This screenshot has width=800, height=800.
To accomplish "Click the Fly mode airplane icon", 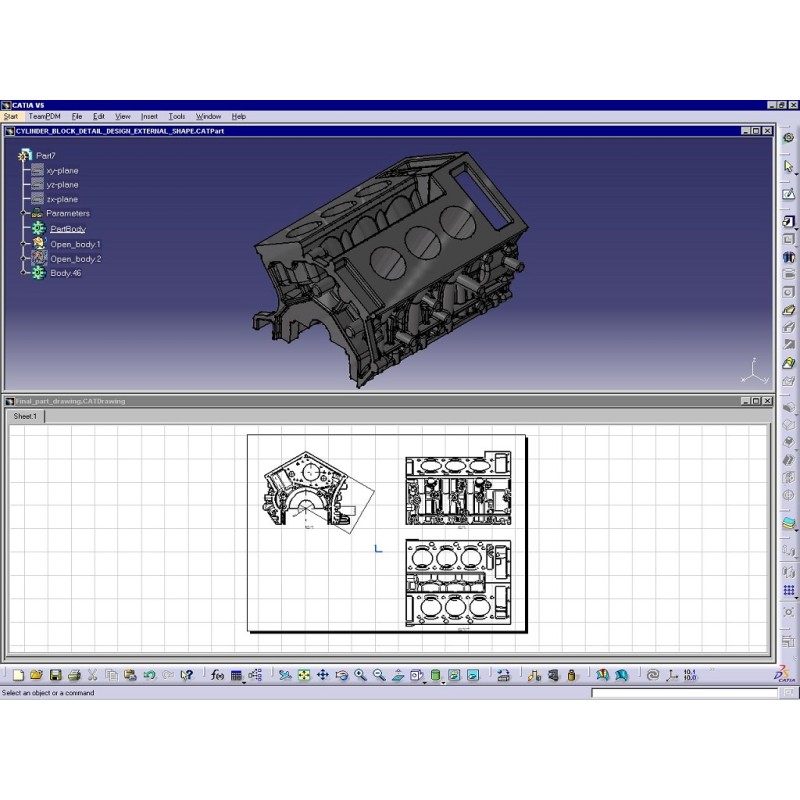I will click(285, 675).
